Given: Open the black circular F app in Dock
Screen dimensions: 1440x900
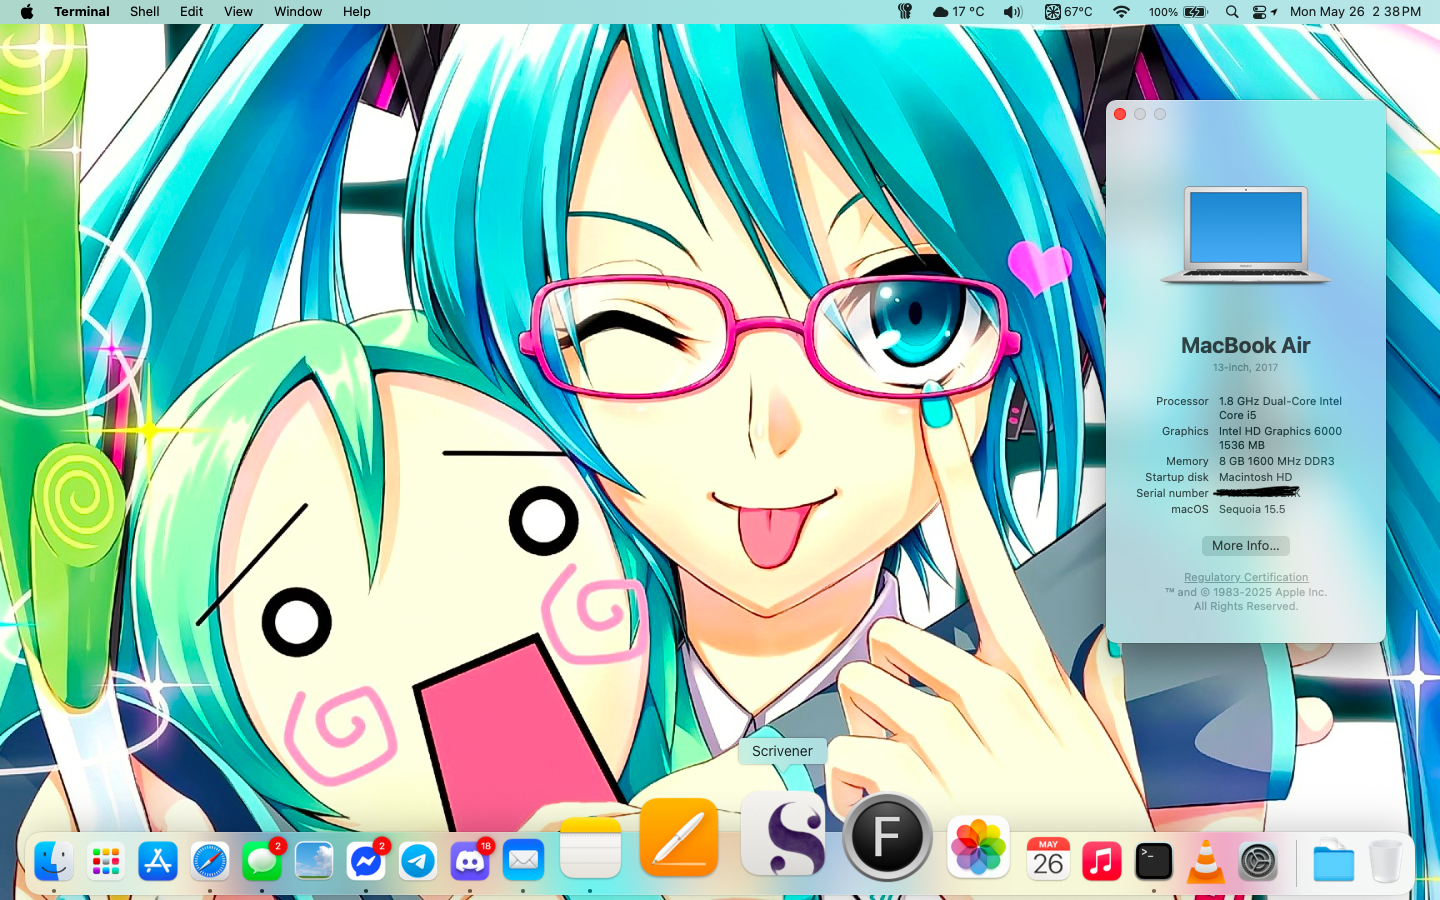Looking at the screenshot, I should (x=887, y=837).
